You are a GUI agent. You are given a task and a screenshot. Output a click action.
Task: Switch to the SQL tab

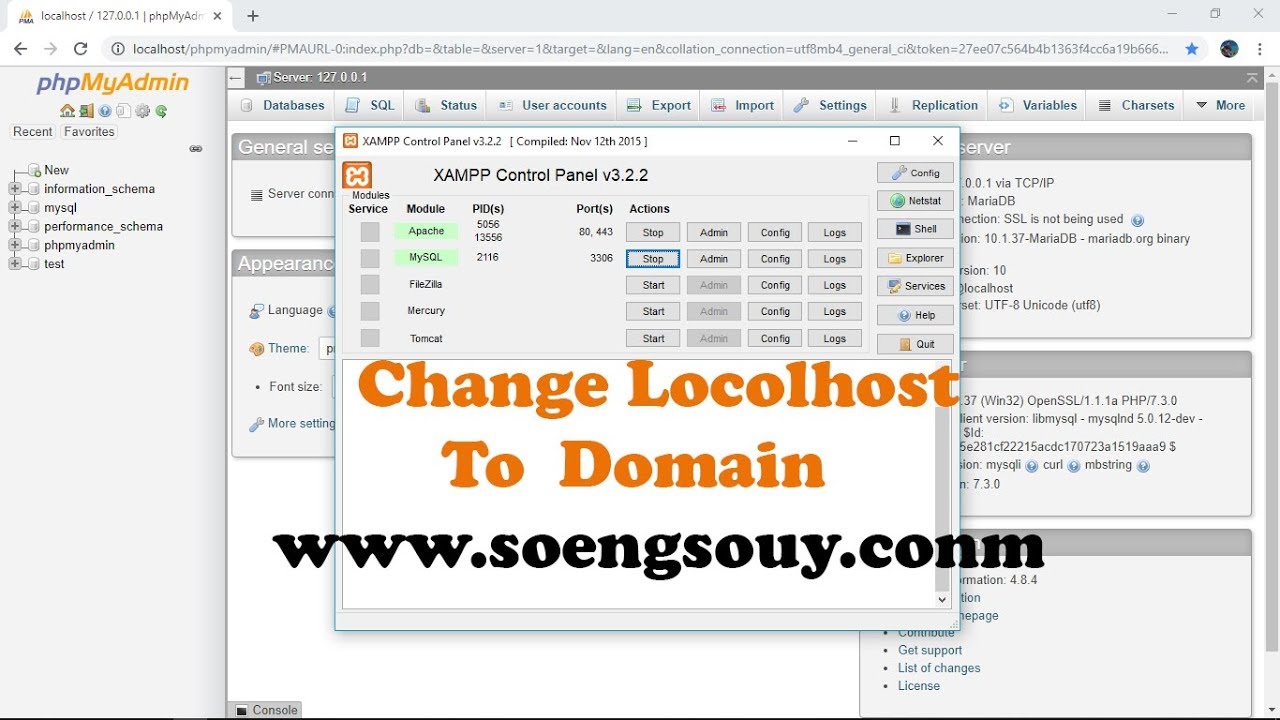coord(370,105)
